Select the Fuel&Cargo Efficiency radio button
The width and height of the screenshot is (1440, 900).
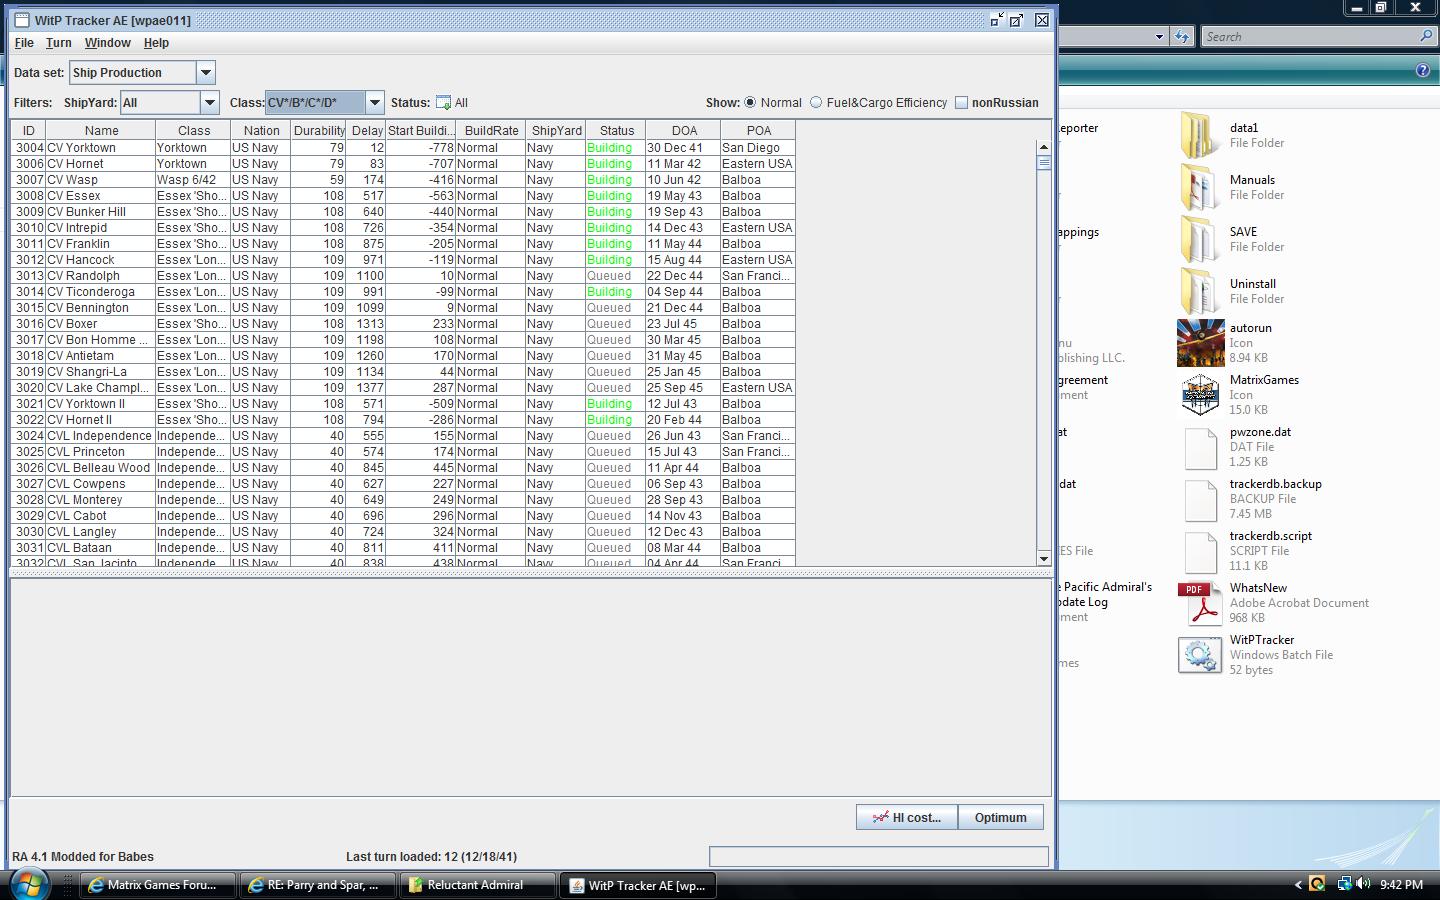click(x=816, y=102)
